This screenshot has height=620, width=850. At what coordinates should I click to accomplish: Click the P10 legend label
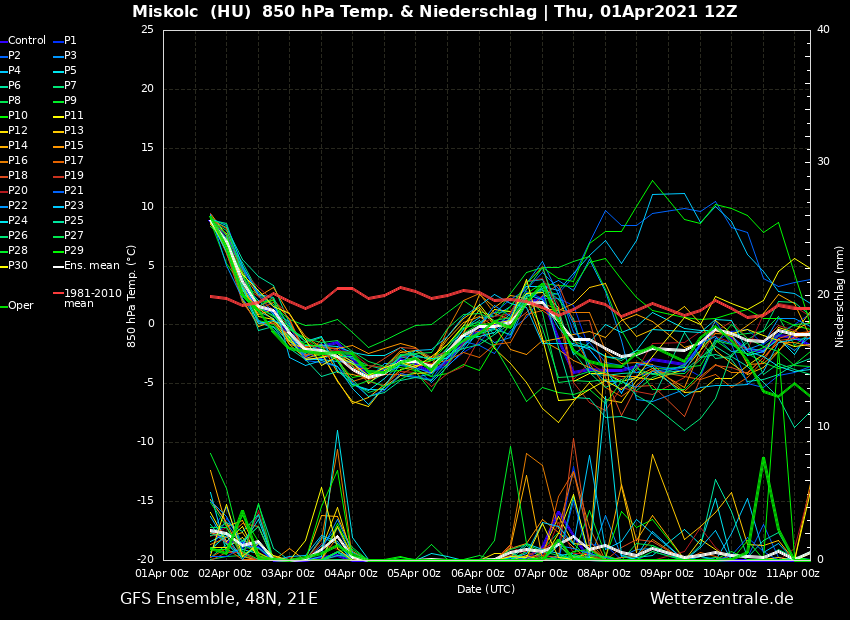coord(18,116)
